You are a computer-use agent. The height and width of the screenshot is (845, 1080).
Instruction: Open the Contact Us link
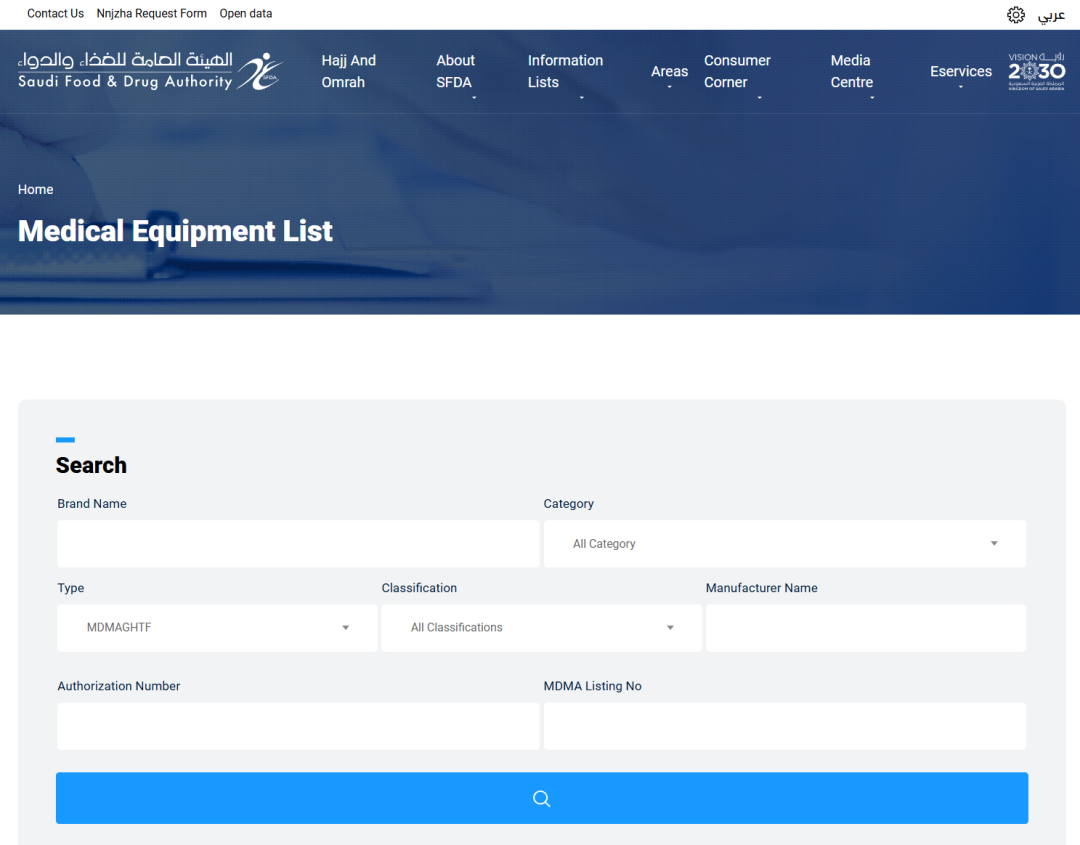pyautogui.click(x=55, y=14)
